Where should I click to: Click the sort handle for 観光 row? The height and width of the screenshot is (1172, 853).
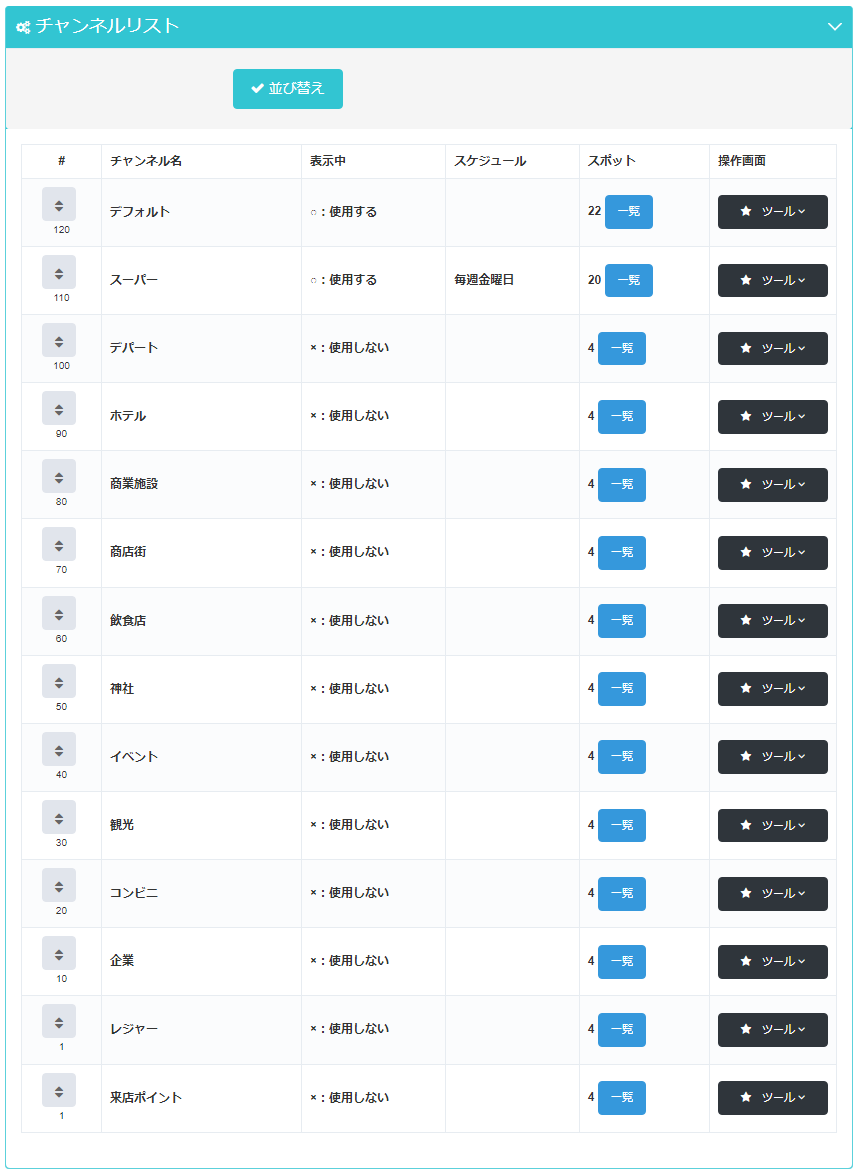59,818
